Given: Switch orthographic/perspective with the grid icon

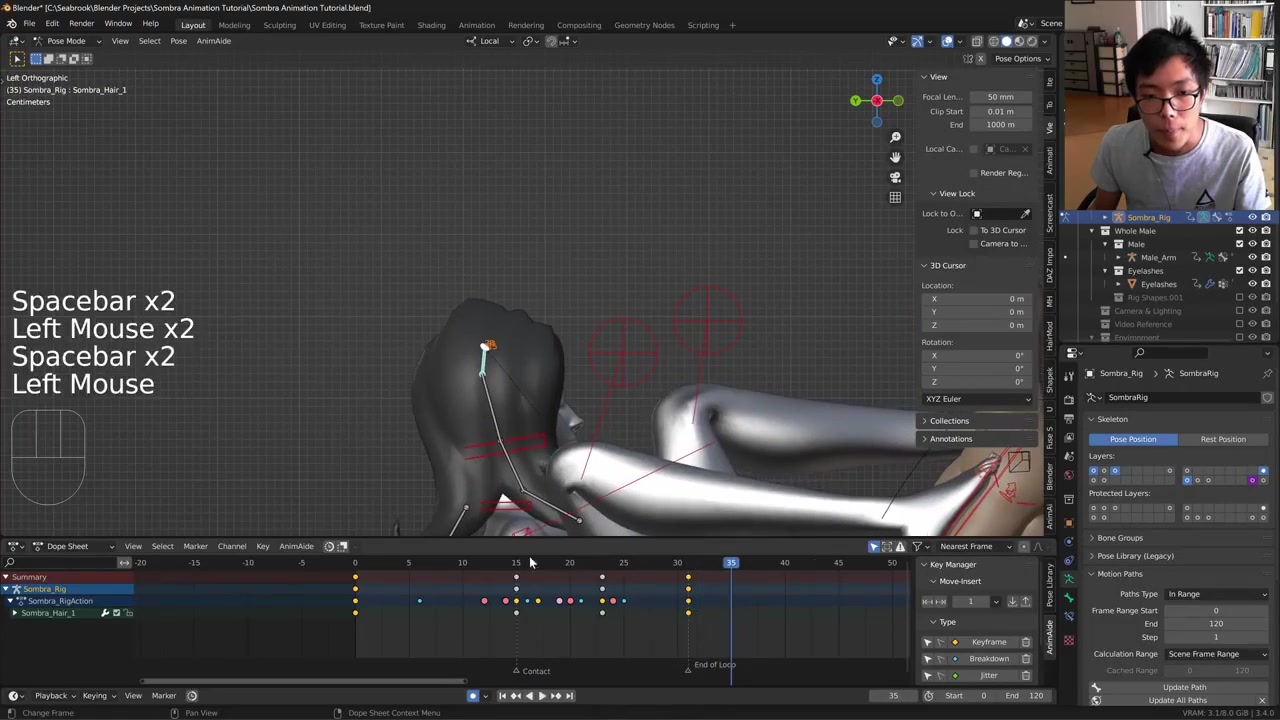Looking at the screenshot, I should click(x=895, y=197).
